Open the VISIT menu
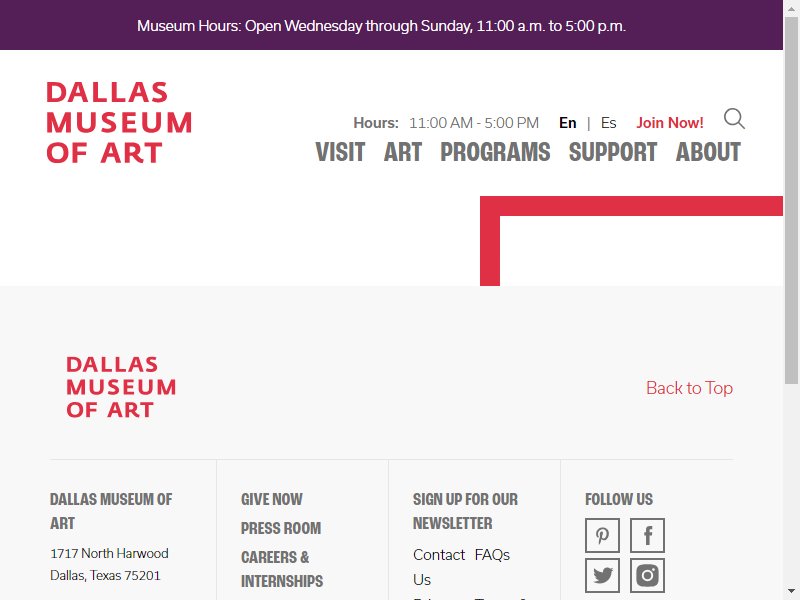Image resolution: width=800 pixels, height=600 pixels. (340, 152)
